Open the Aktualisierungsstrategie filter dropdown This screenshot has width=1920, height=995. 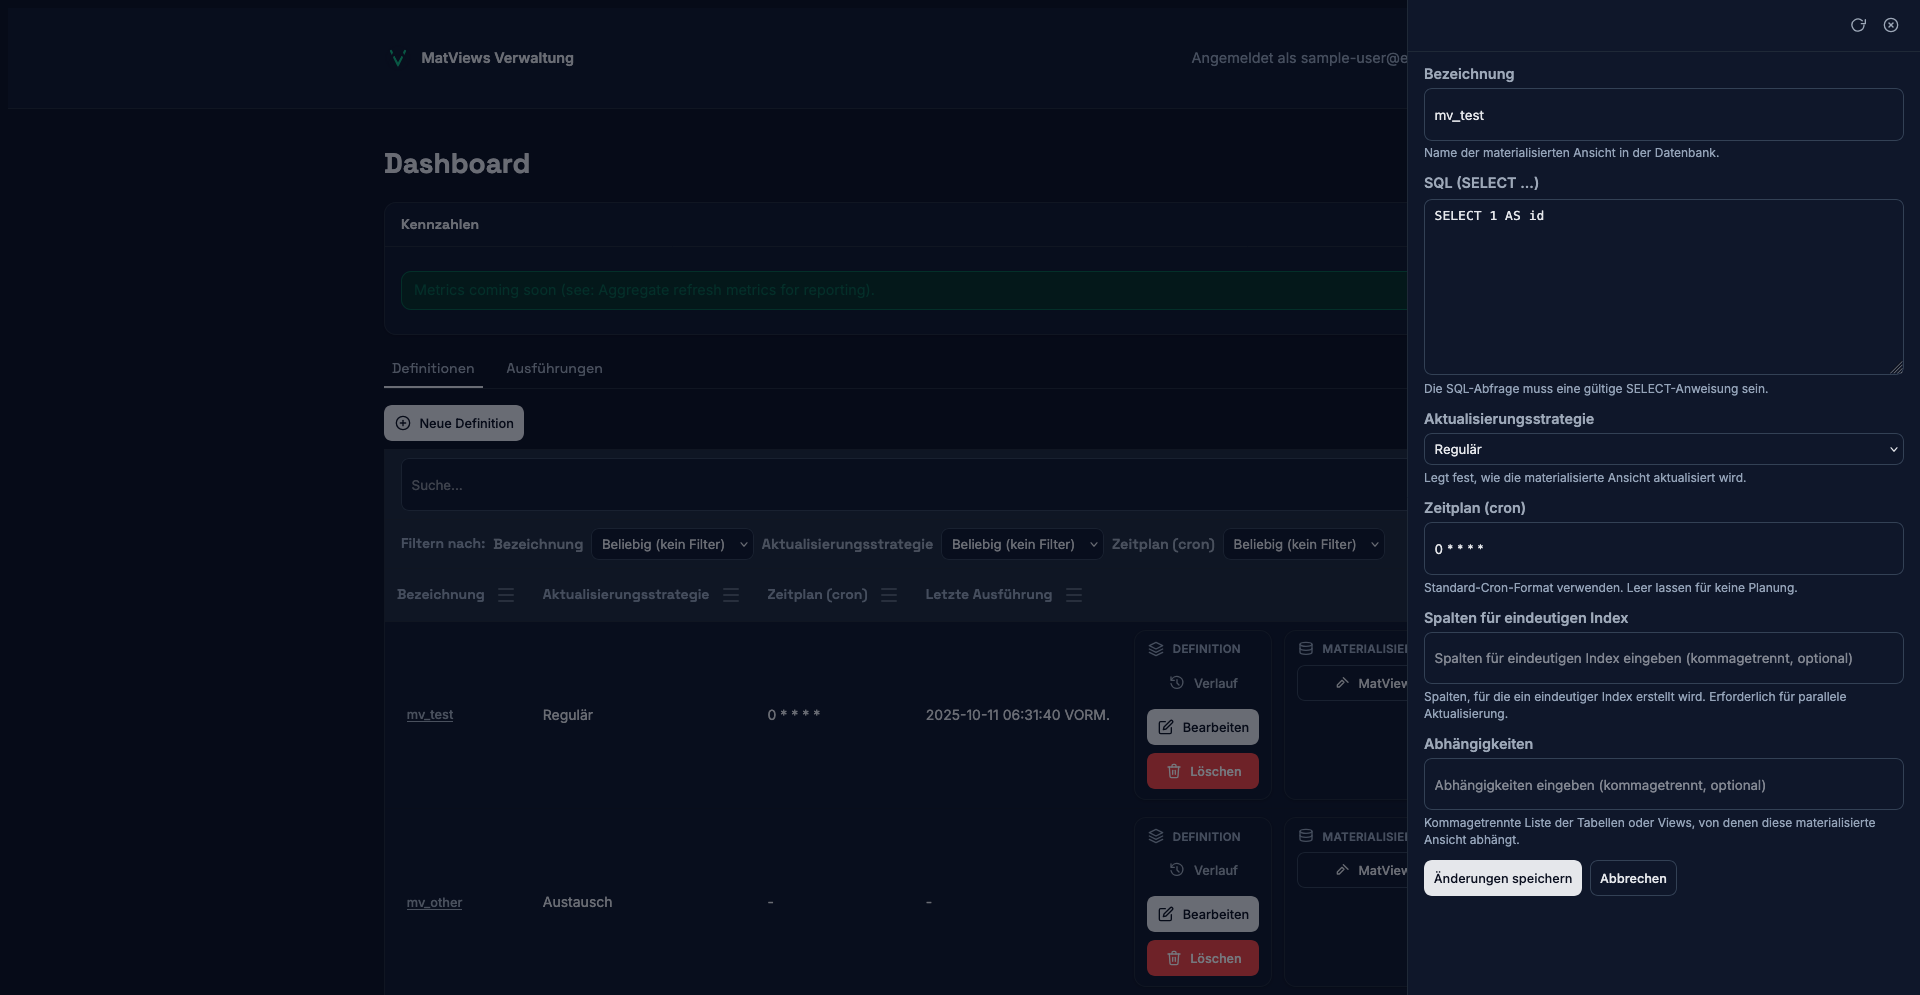pos(1021,544)
